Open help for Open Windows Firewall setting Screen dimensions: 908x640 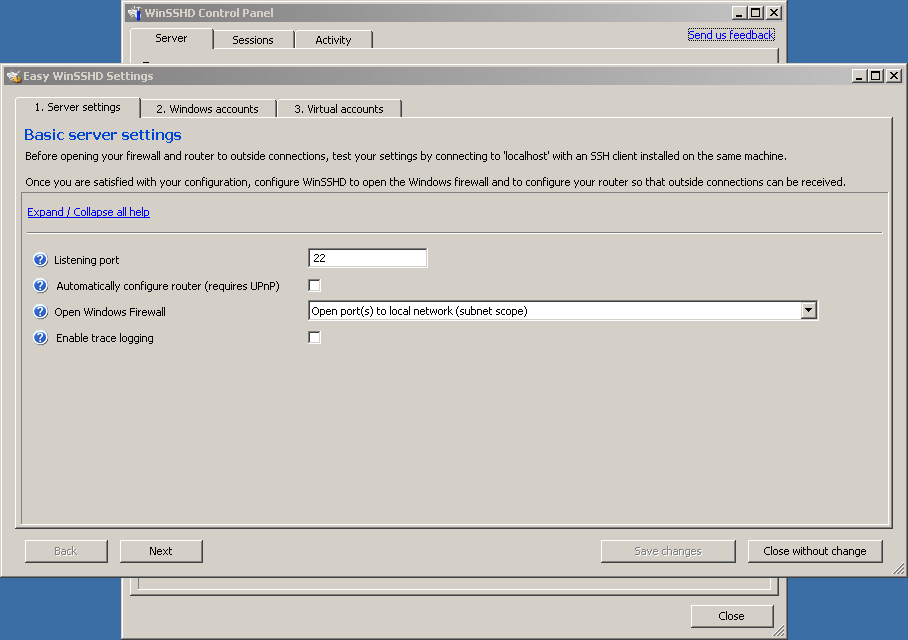click(x=40, y=311)
